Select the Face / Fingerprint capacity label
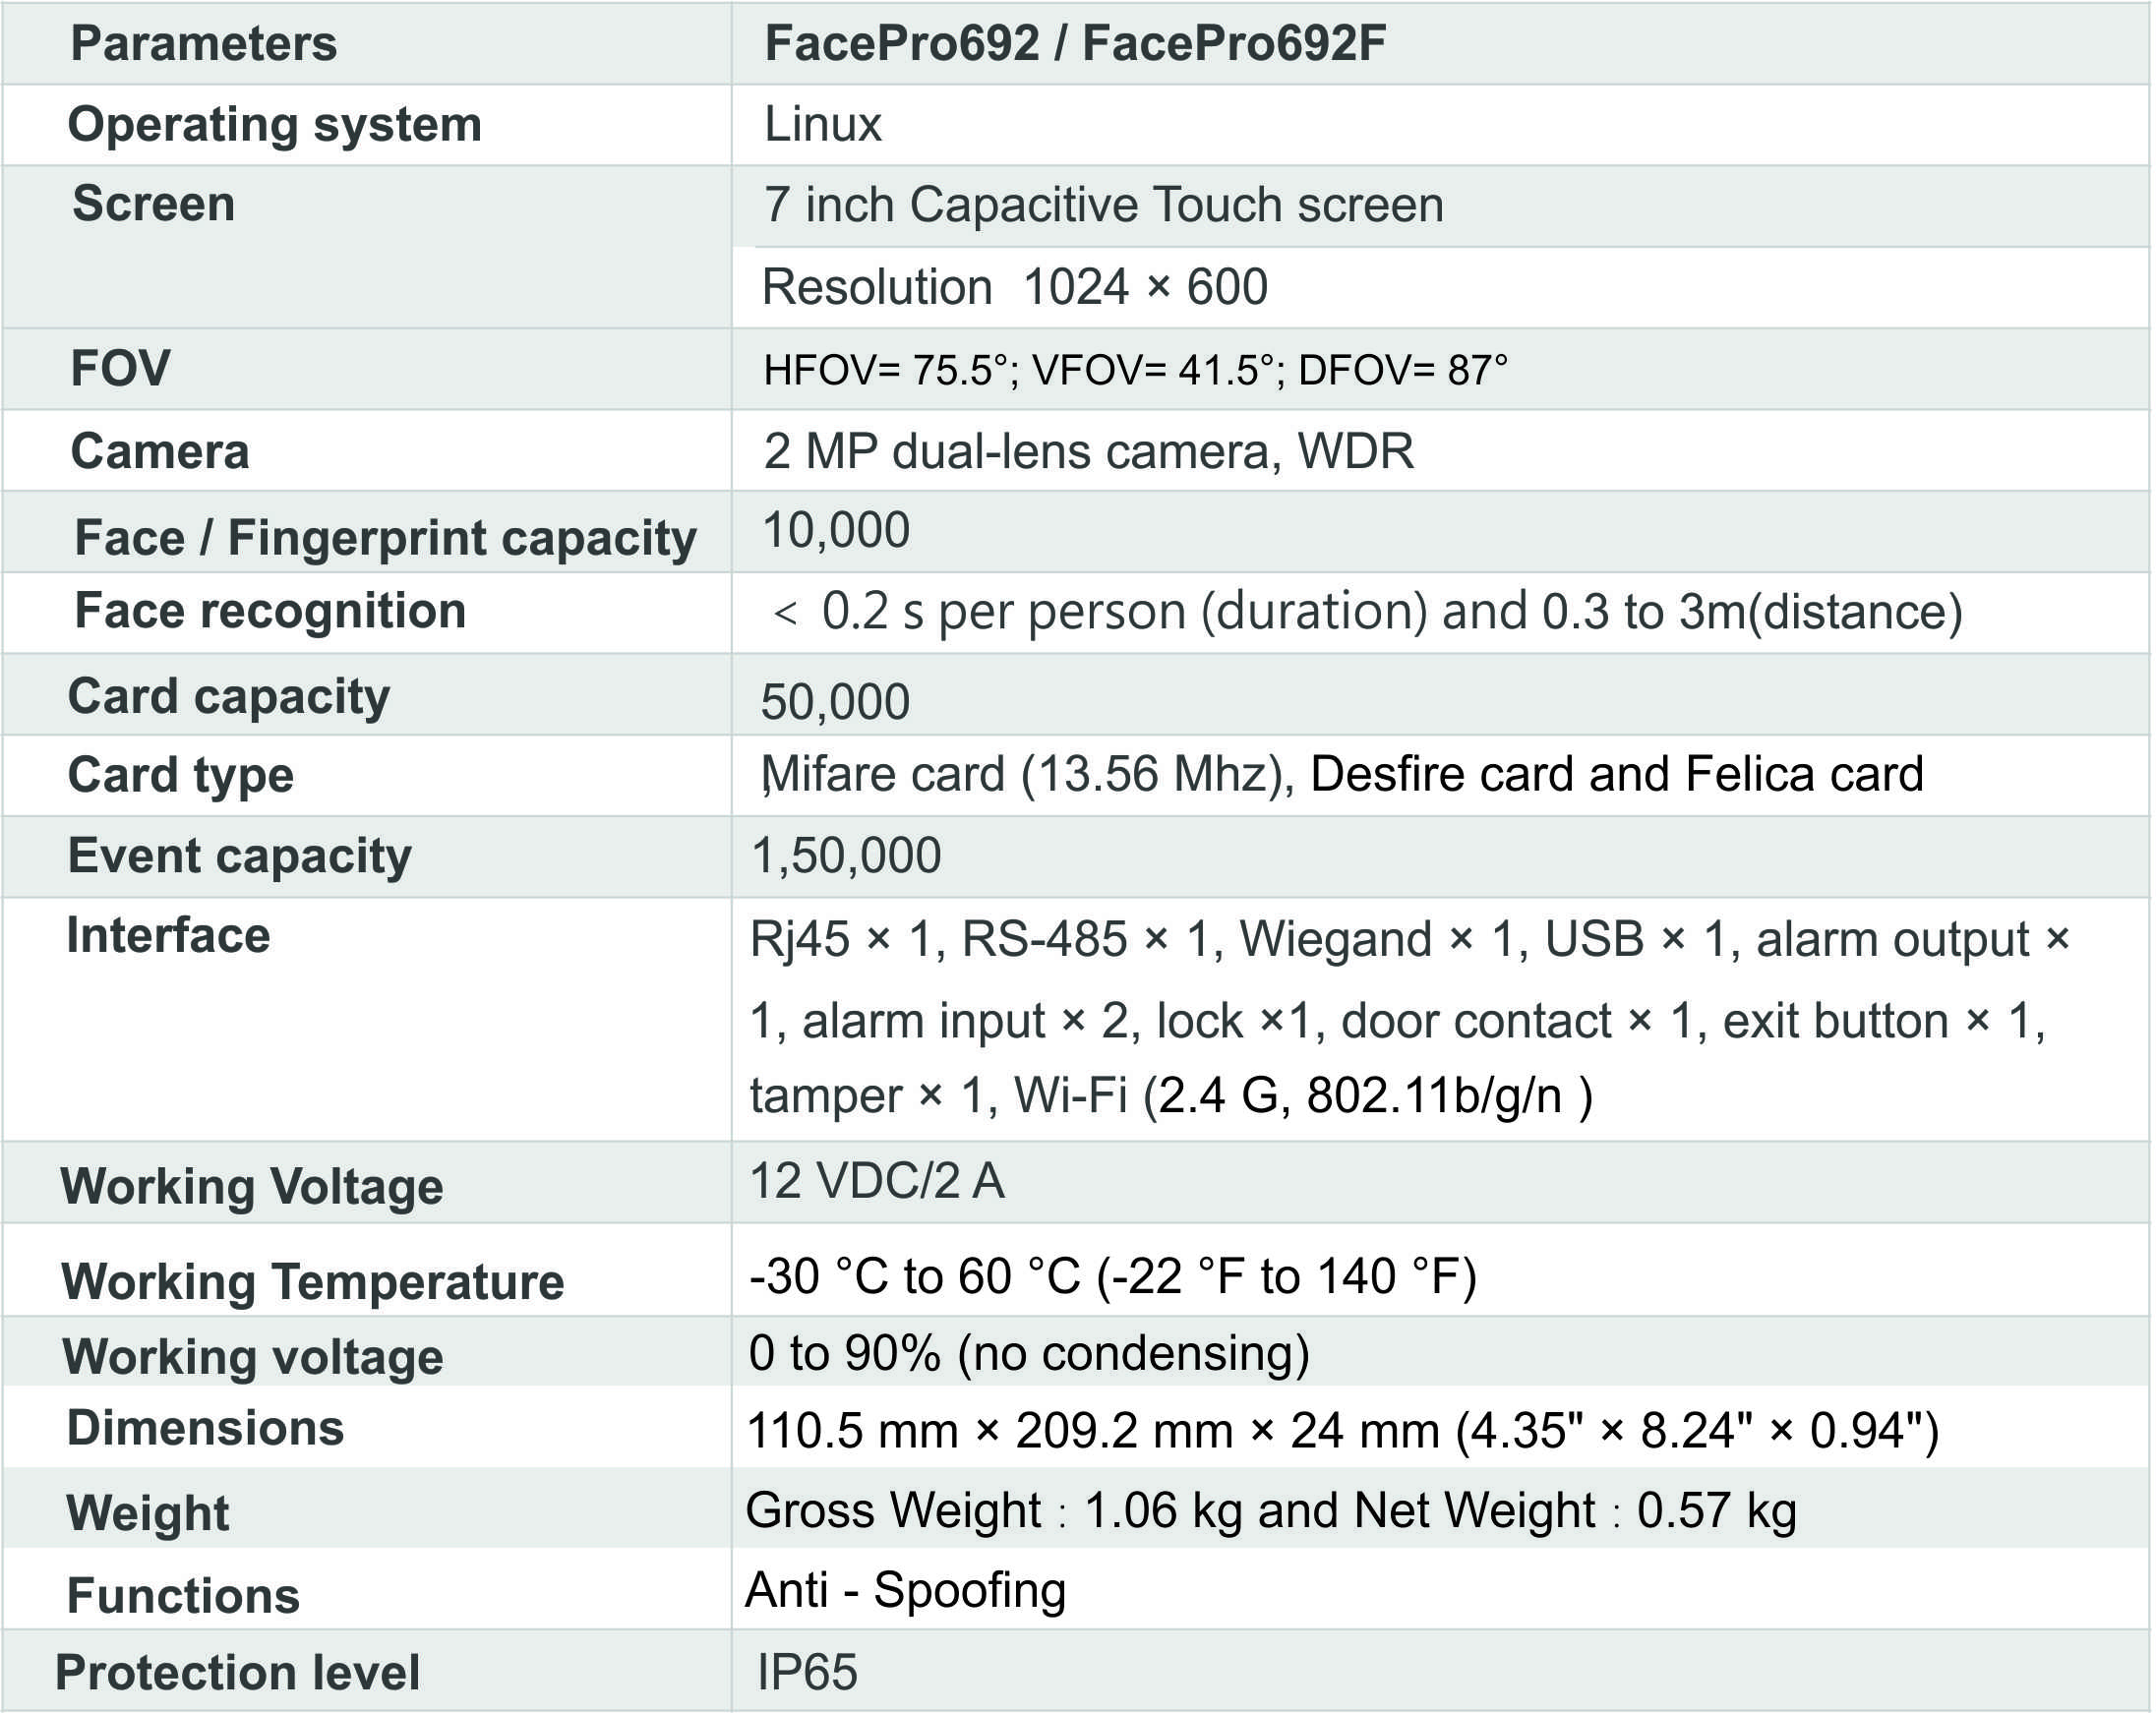The image size is (2156, 1713). 385,538
